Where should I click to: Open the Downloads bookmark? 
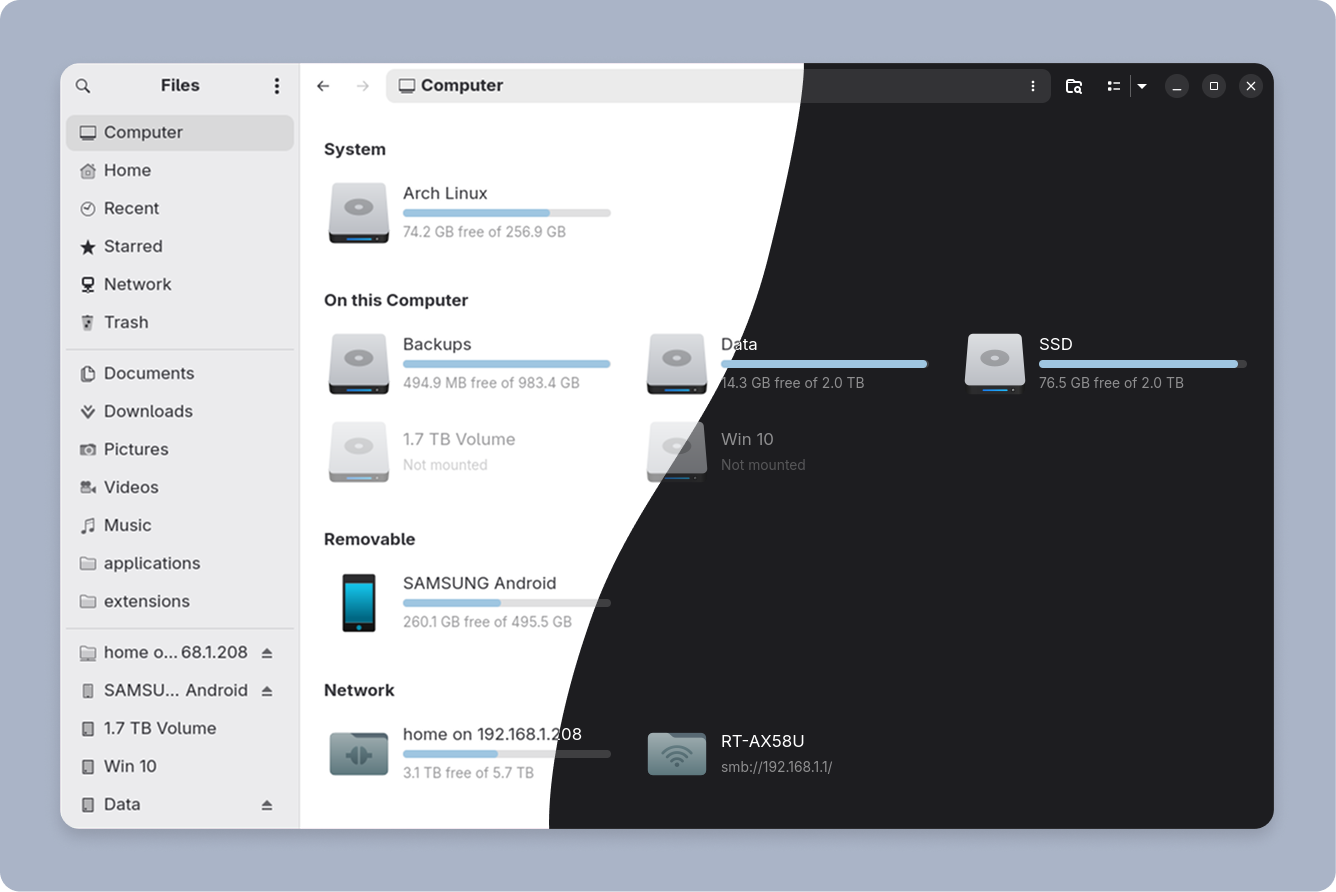coord(180,412)
